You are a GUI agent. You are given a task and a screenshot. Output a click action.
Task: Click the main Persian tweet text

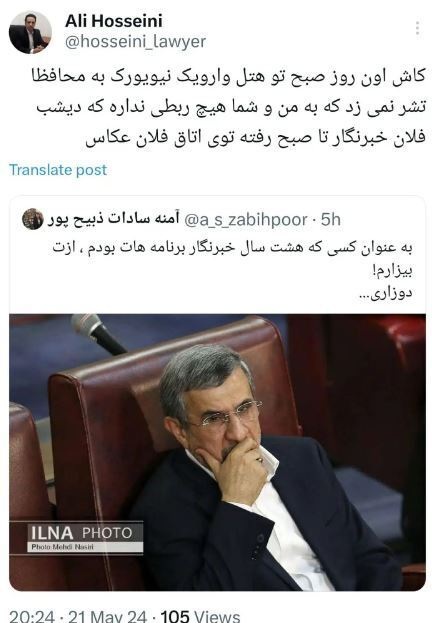[229, 106]
